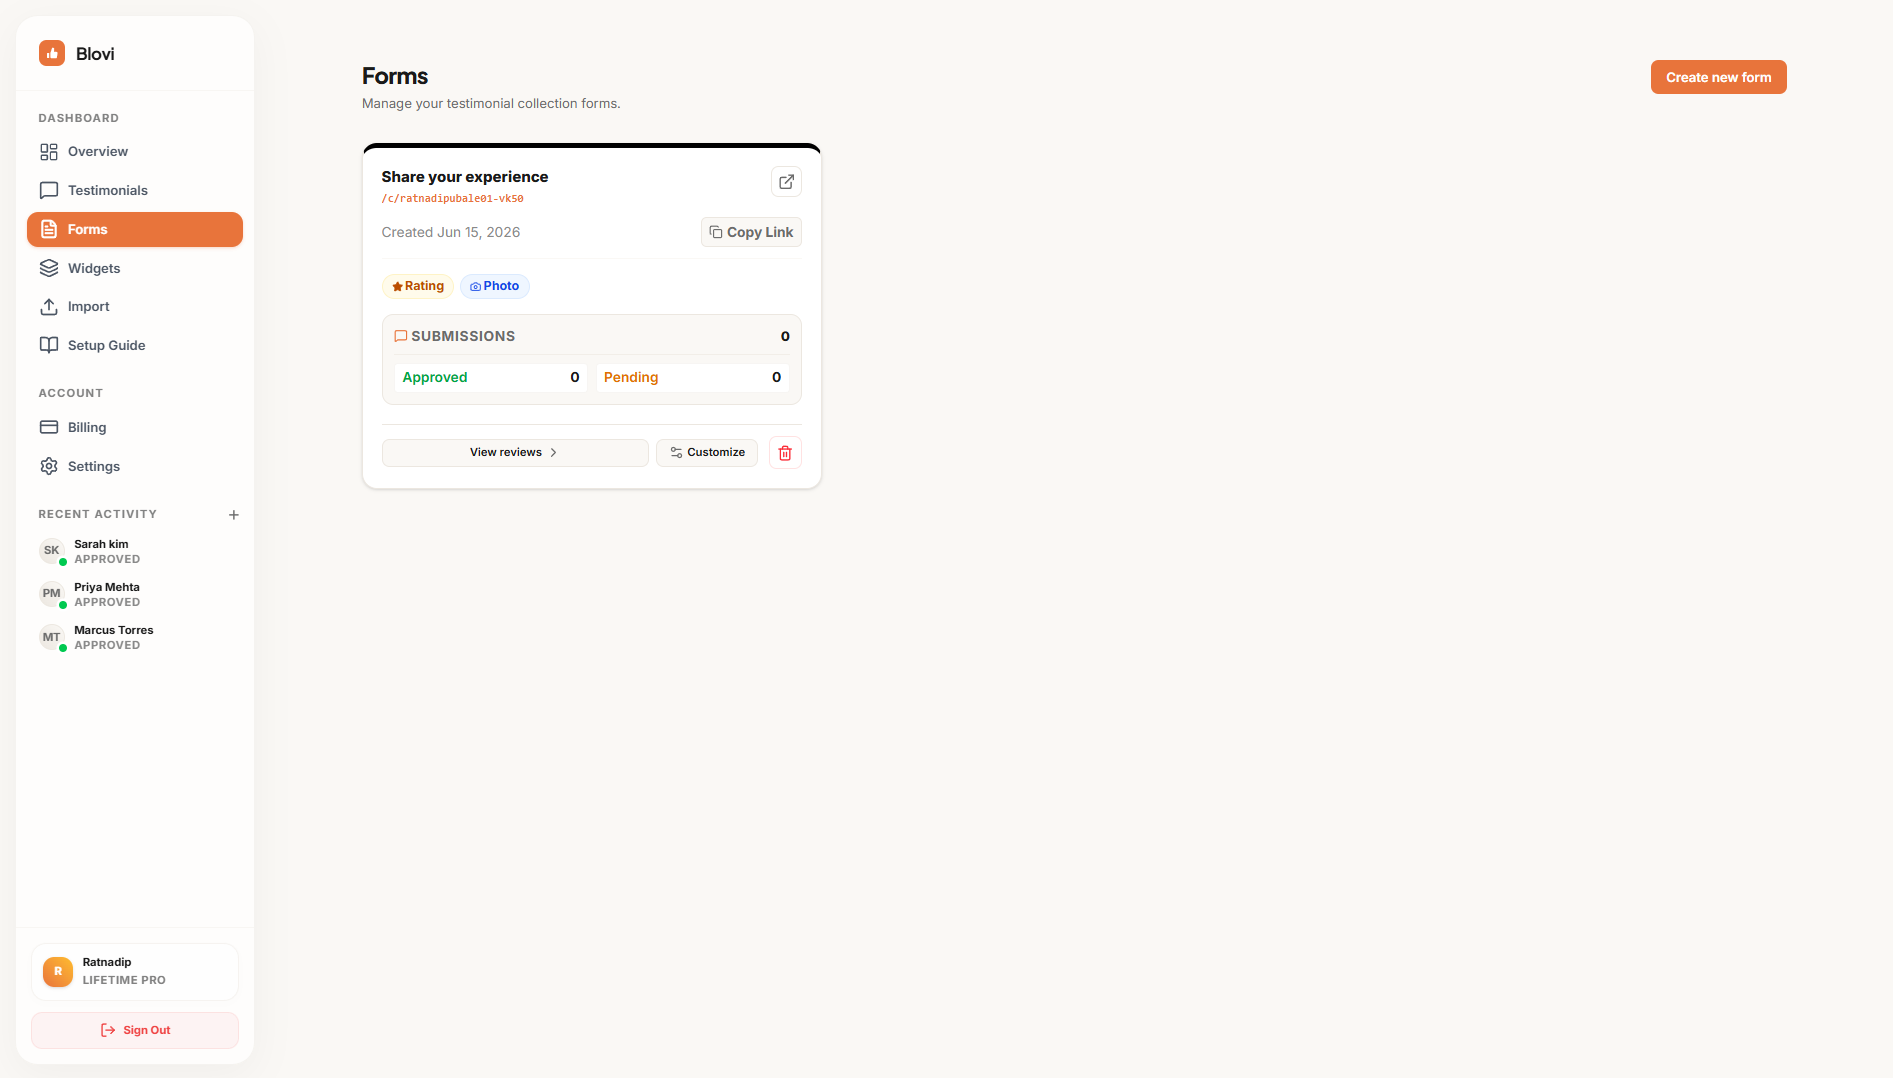Sign out of the account
The image size is (1893, 1078).
(135, 1030)
